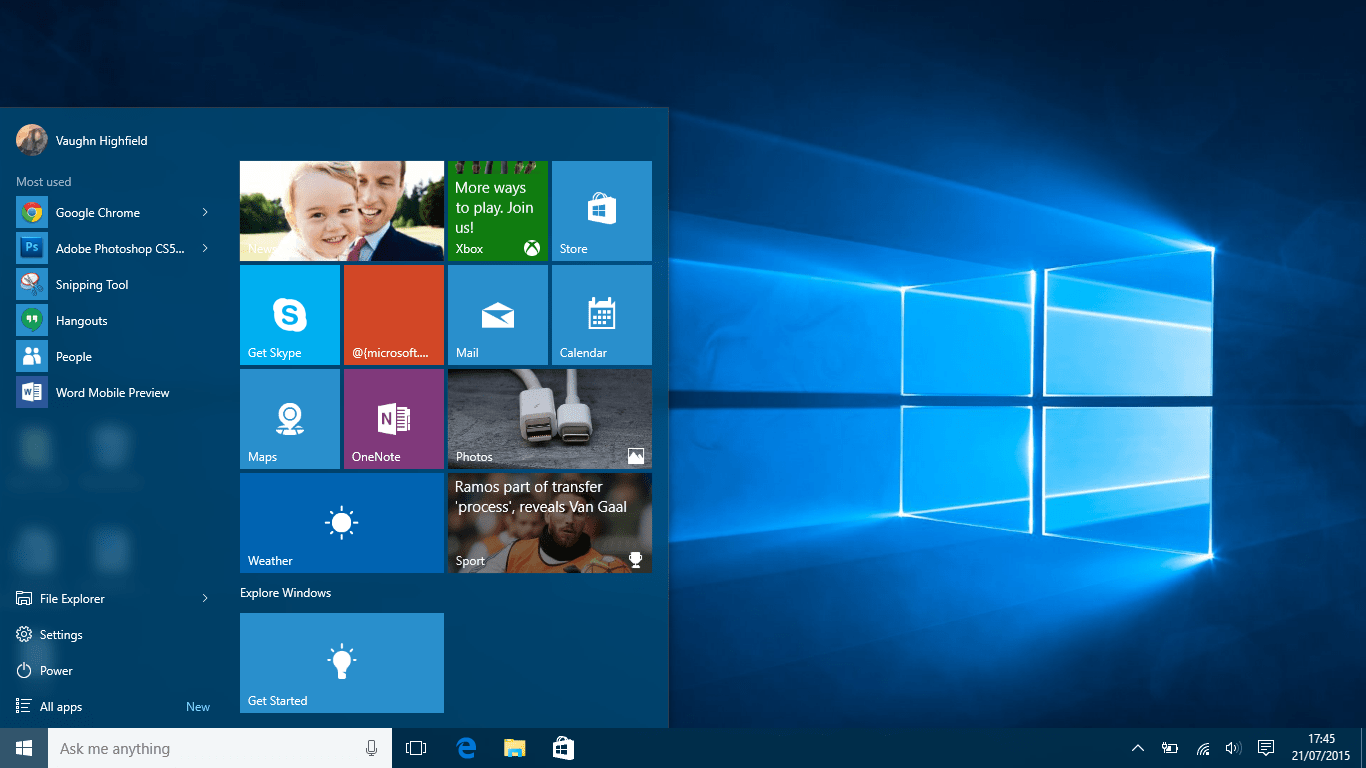
Task: Open the Get Started tile
Action: tap(342, 663)
